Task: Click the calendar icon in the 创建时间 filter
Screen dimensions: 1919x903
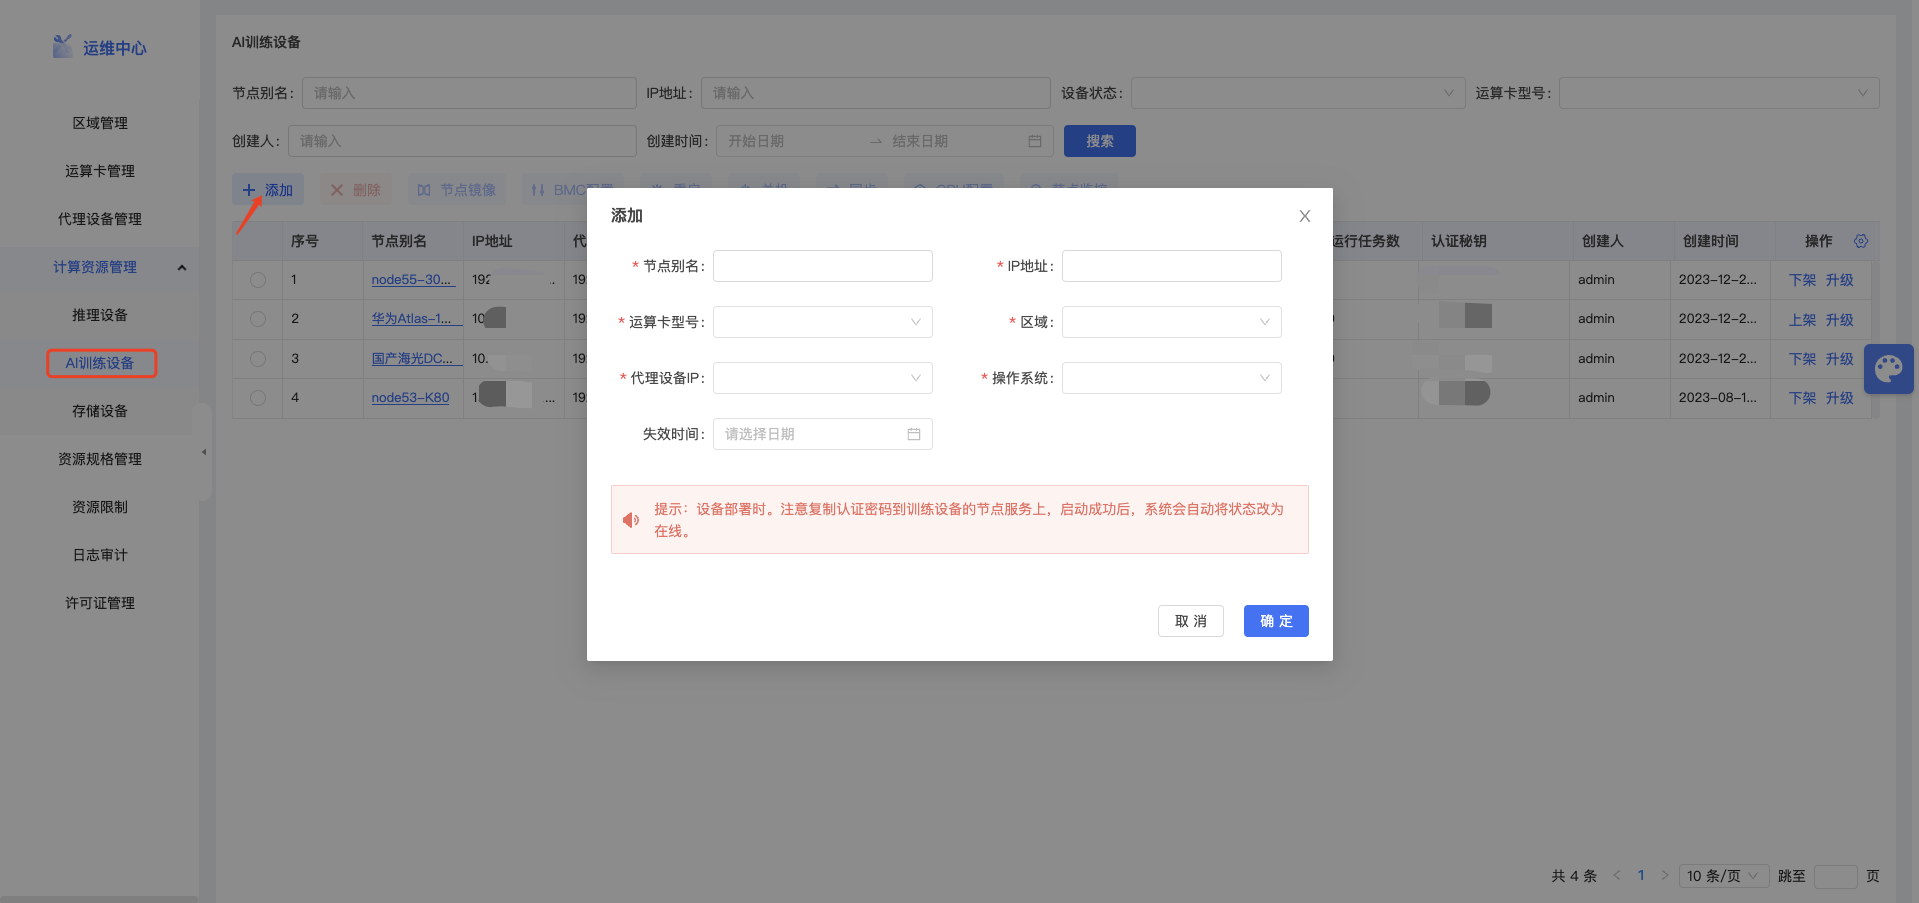Action: click(x=1035, y=141)
